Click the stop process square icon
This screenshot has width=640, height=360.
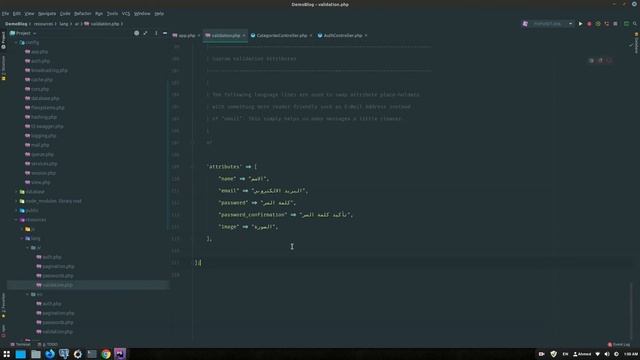[616, 24]
